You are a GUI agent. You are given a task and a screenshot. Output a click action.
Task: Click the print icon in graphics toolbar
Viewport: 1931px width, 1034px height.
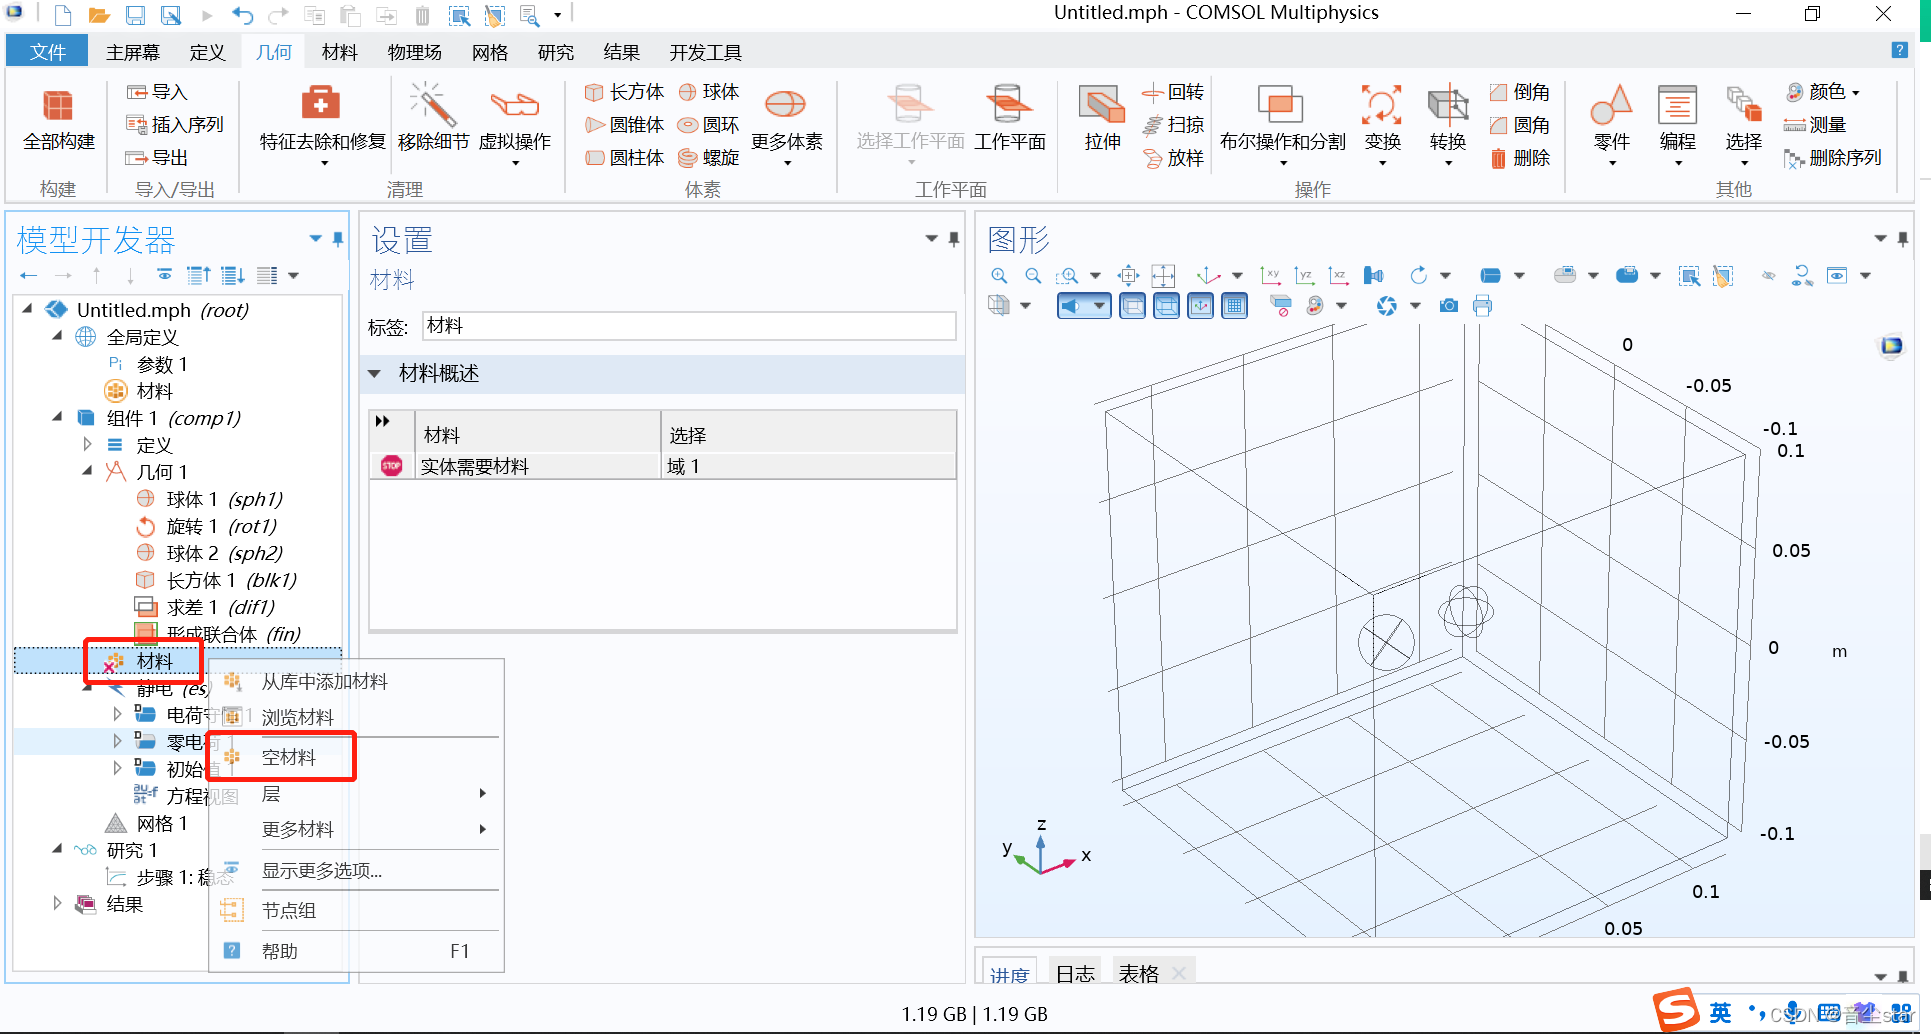pyautogui.click(x=1482, y=306)
